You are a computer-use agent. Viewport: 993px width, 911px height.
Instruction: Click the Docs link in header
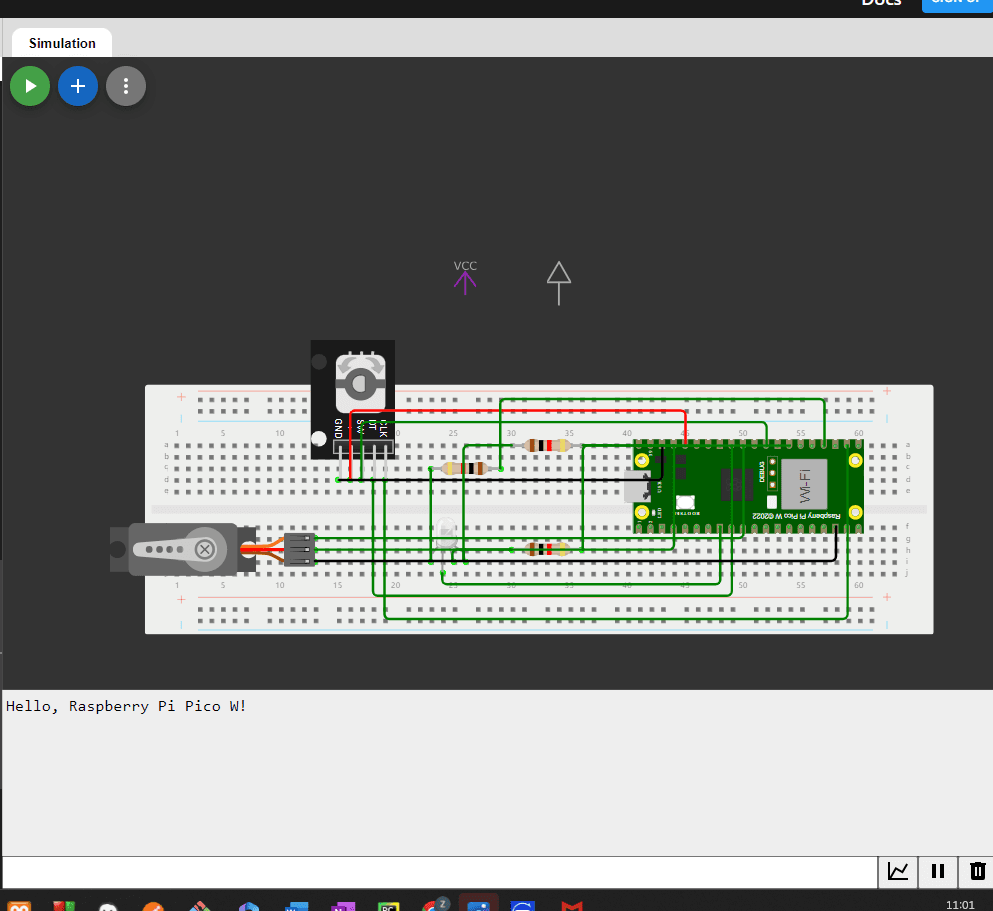pos(881,3)
